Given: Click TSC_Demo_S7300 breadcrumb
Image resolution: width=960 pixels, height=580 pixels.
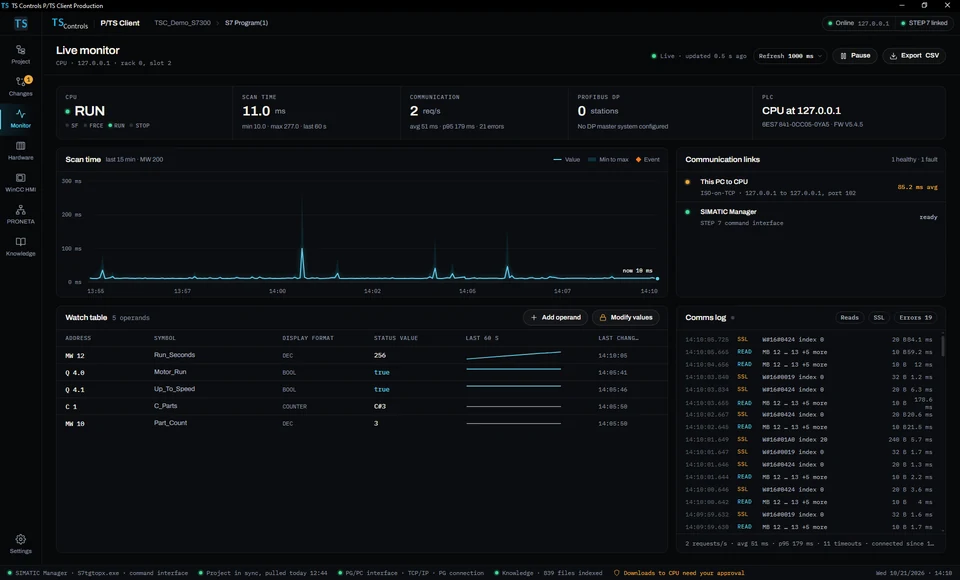Looking at the screenshot, I should pyautogui.click(x=182, y=23).
